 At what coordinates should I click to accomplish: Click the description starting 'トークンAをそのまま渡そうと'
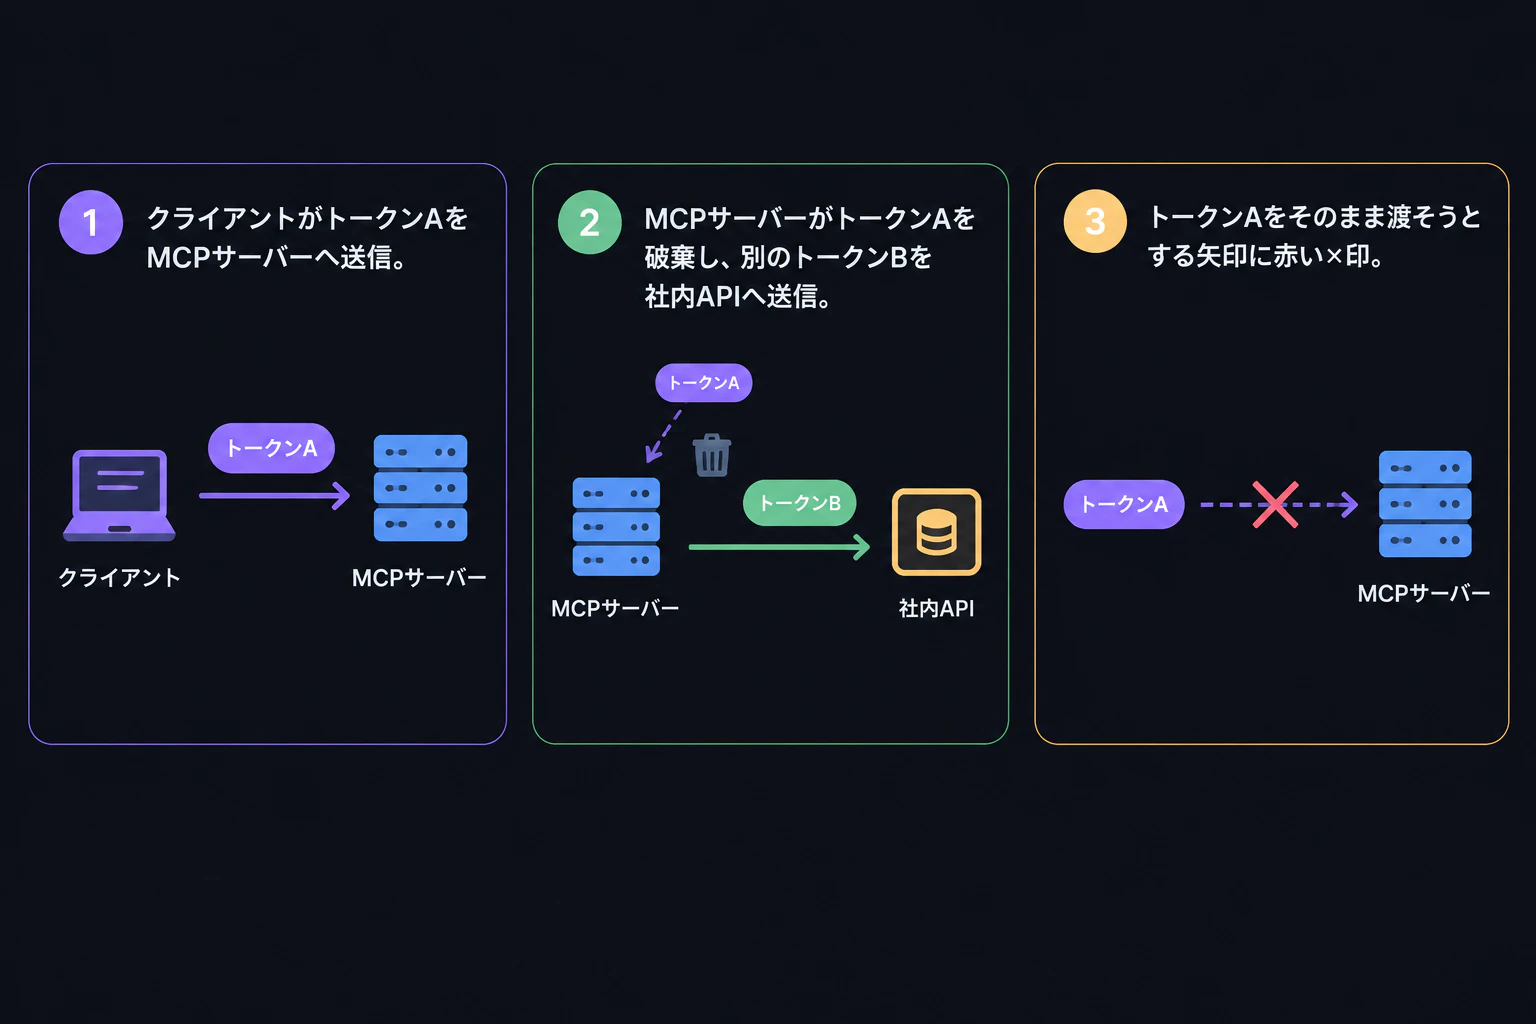coord(1314,236)
